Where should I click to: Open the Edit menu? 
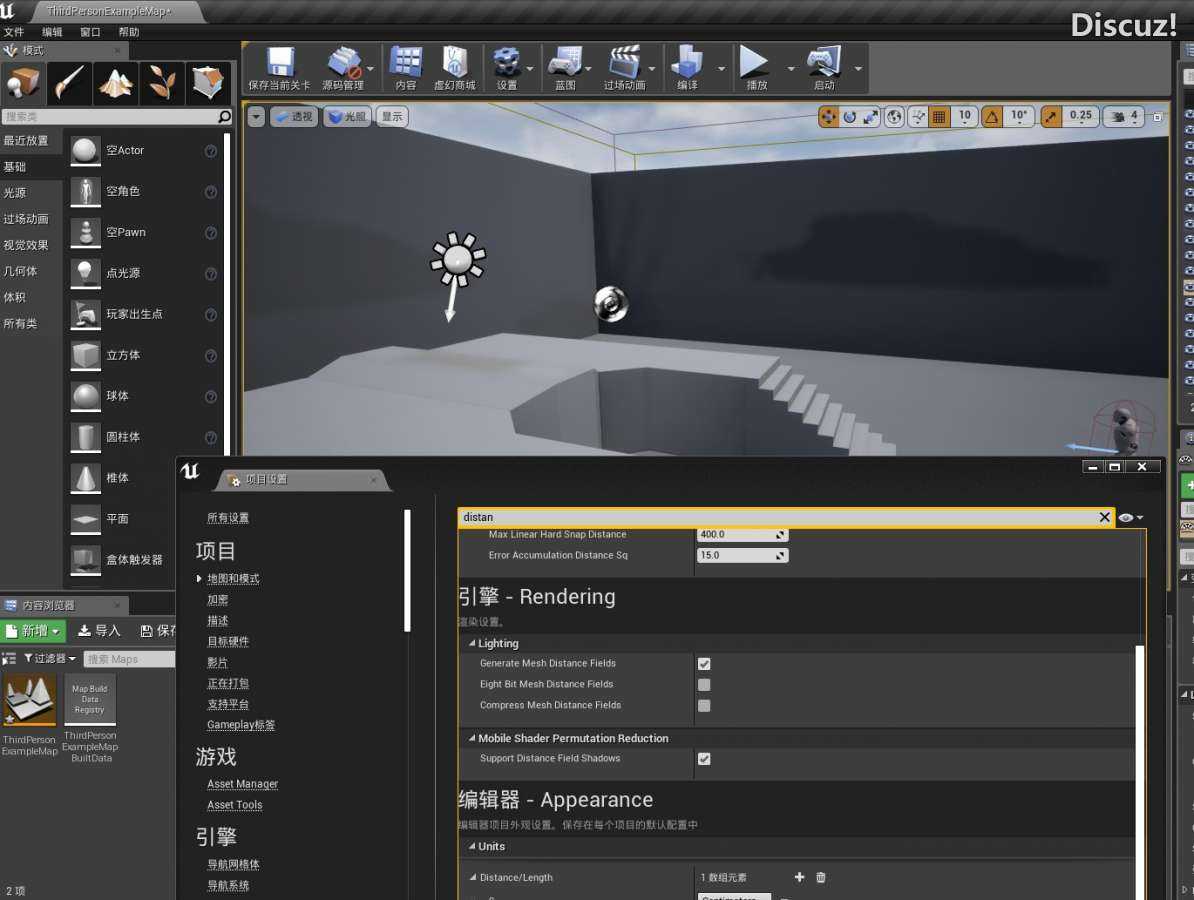tap(52, 32)
